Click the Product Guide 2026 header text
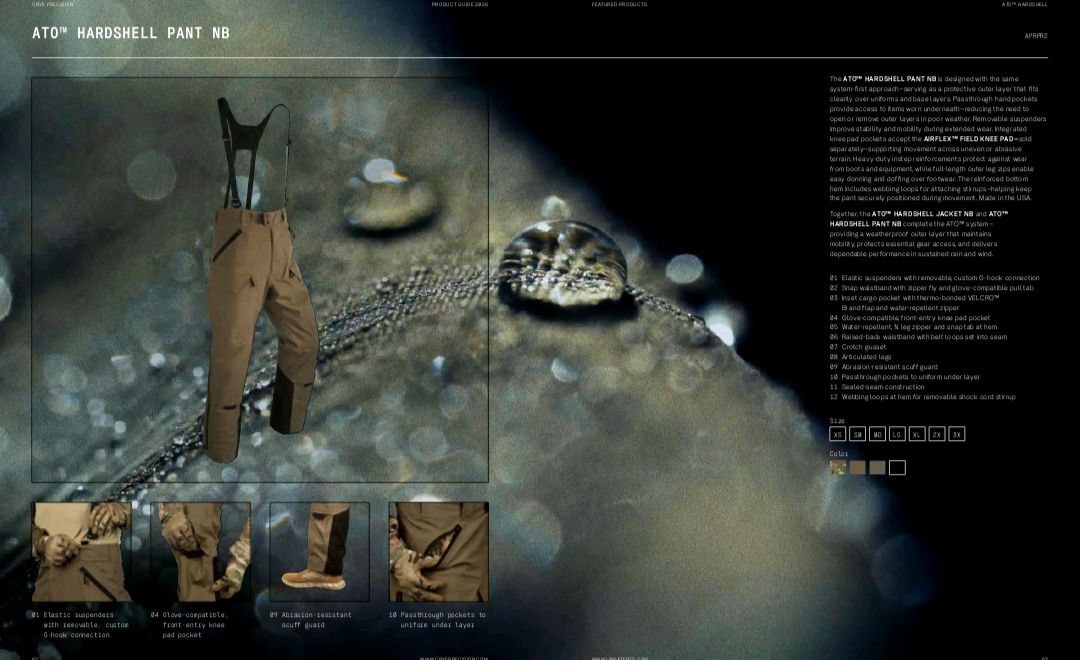Viewport: 1080px width, 660px height. 460,4
